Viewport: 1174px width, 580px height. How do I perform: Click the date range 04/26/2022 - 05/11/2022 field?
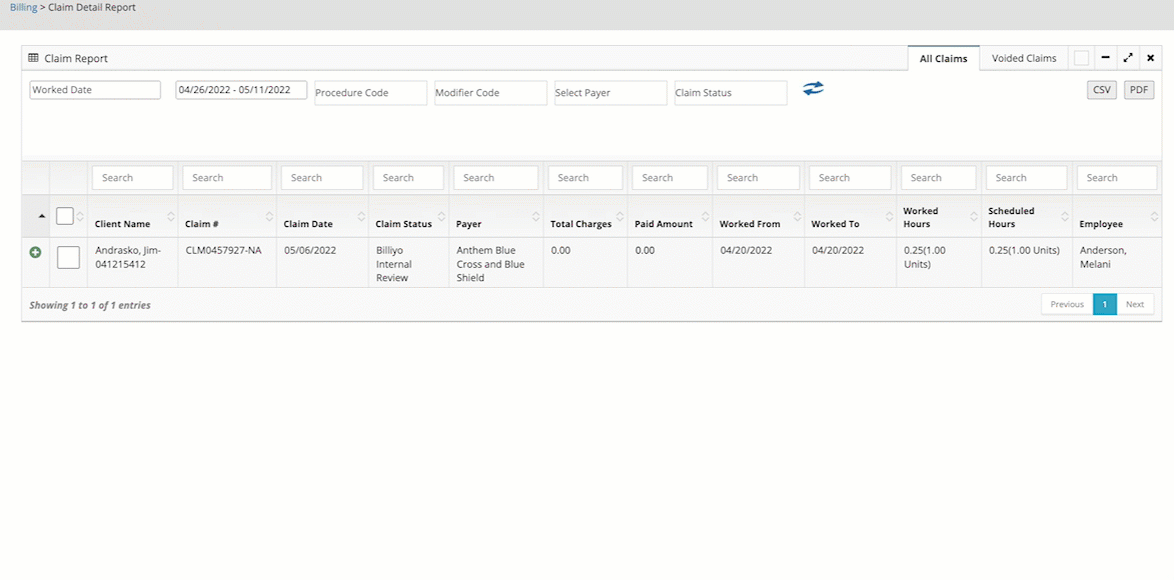241,90
